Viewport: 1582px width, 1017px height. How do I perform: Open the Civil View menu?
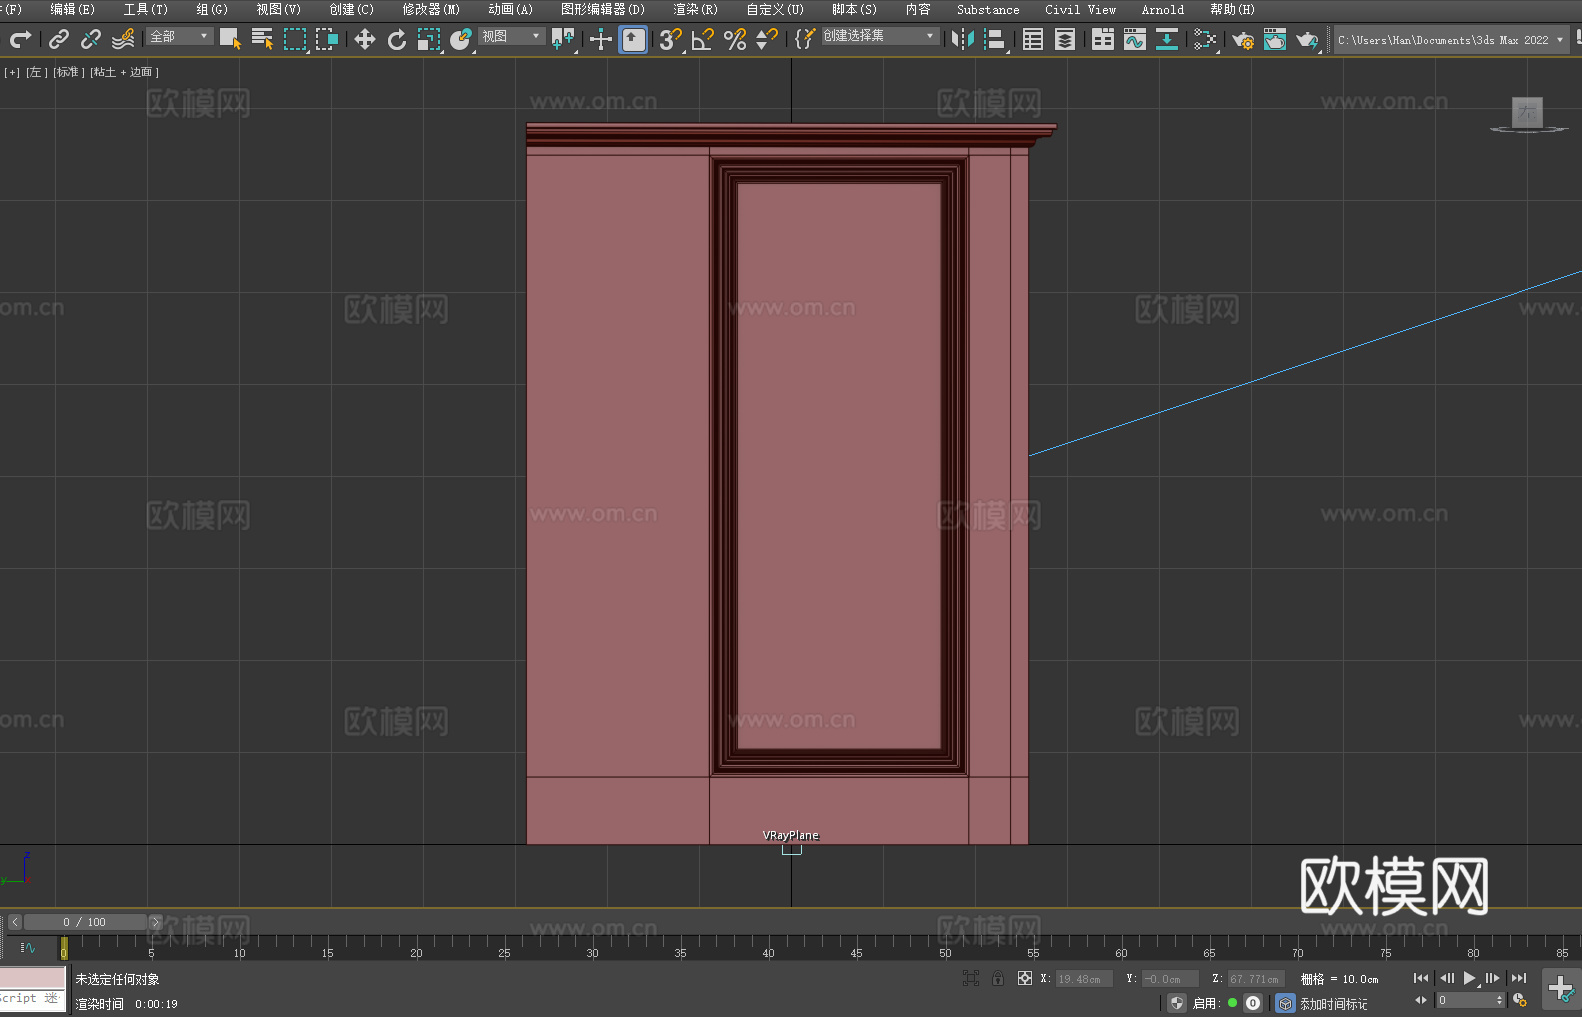pyautogui.click(x=1080, y=9)
